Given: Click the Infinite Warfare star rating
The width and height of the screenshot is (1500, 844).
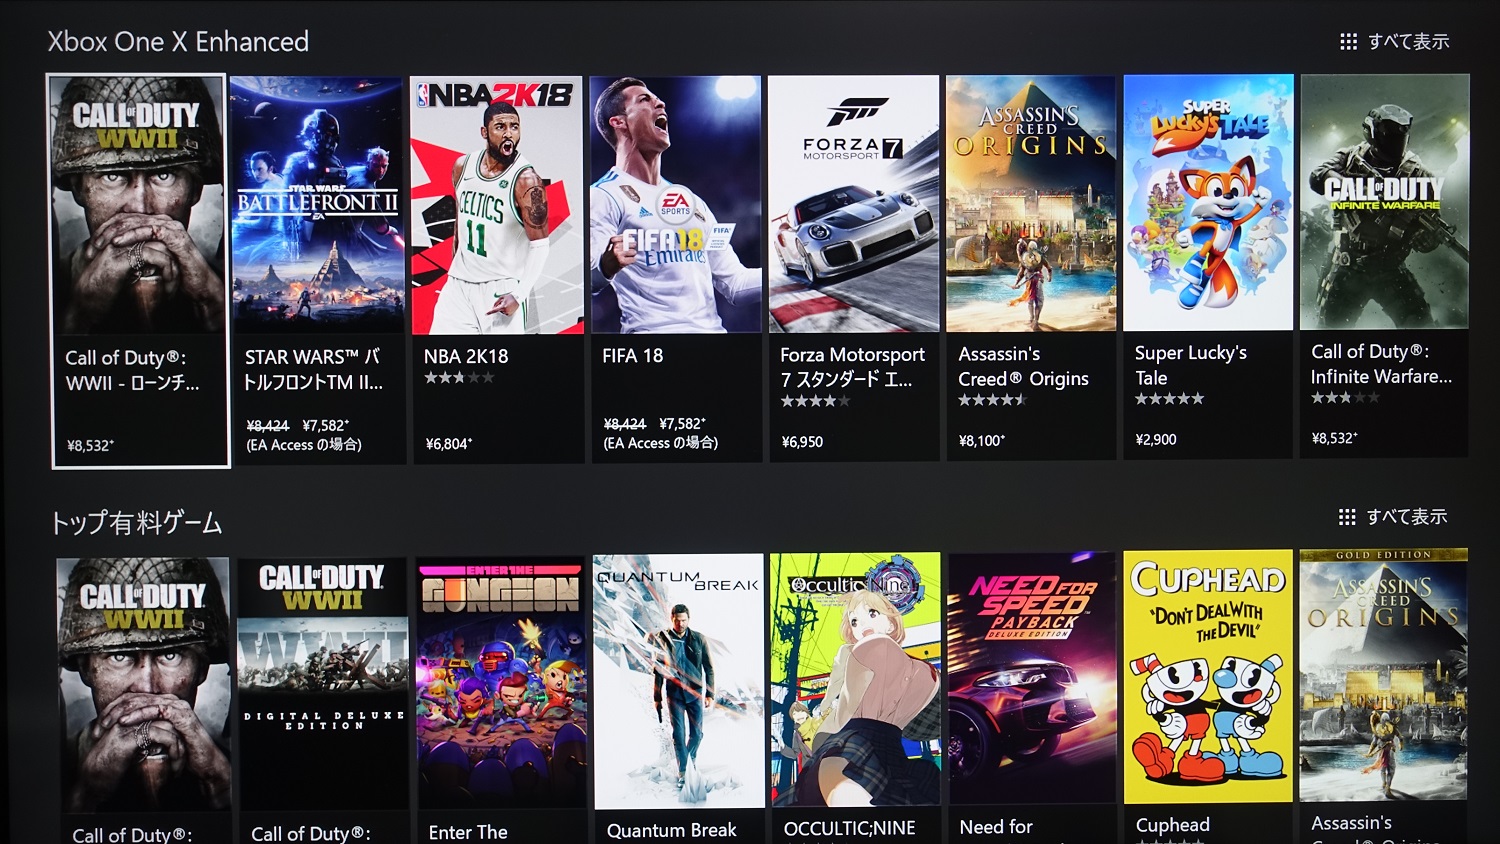Looking at the screenshot, I should tap(1345, 397).
